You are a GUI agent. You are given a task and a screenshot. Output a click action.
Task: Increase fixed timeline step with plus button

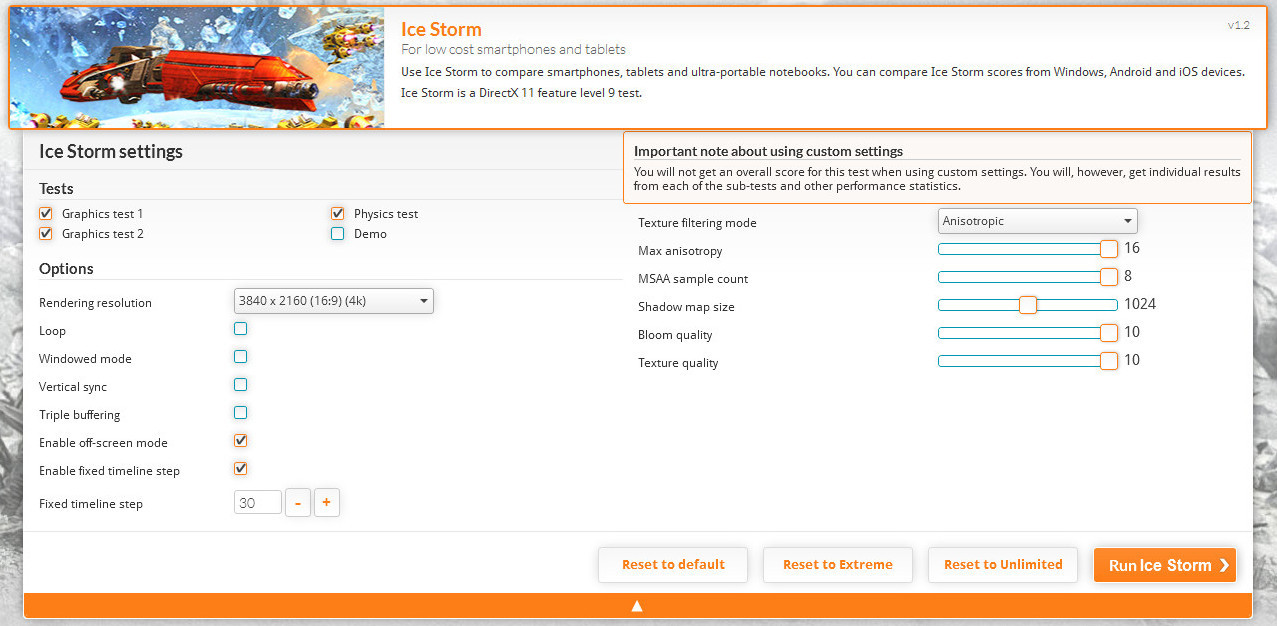tap(327, 503)
